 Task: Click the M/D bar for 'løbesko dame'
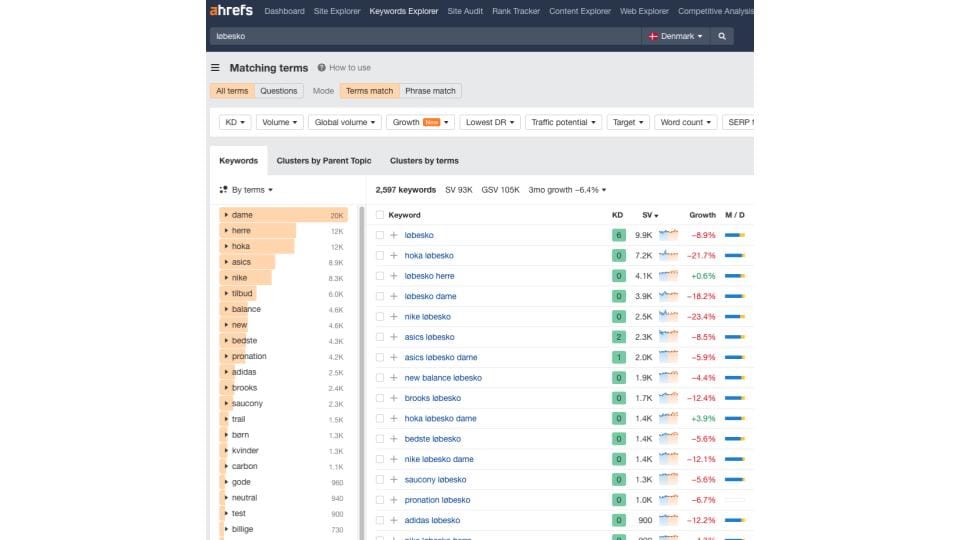click(735, 296)
